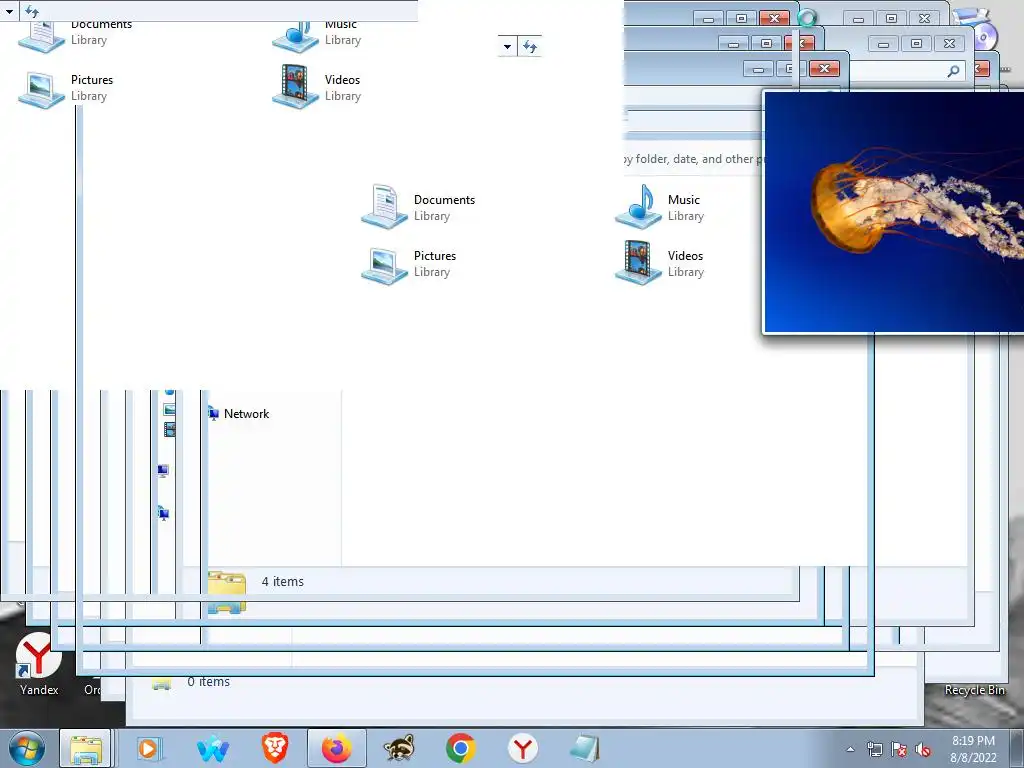Viewport: 1024px width, 768px height.
Task: Open the Documents library in the center window
Action: [418, 207]
